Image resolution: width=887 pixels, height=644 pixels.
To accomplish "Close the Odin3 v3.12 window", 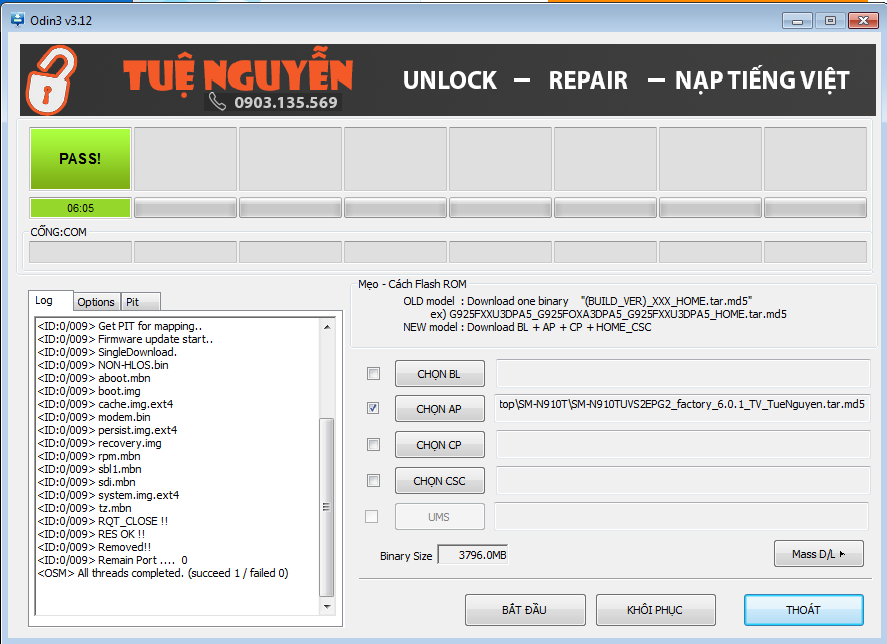I will [x=863, y=21].
